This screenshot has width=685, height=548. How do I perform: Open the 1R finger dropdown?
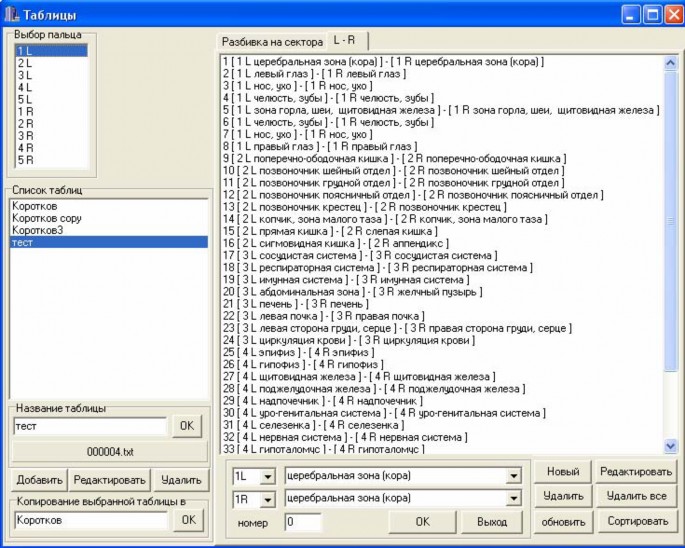(x=267, y=499)
